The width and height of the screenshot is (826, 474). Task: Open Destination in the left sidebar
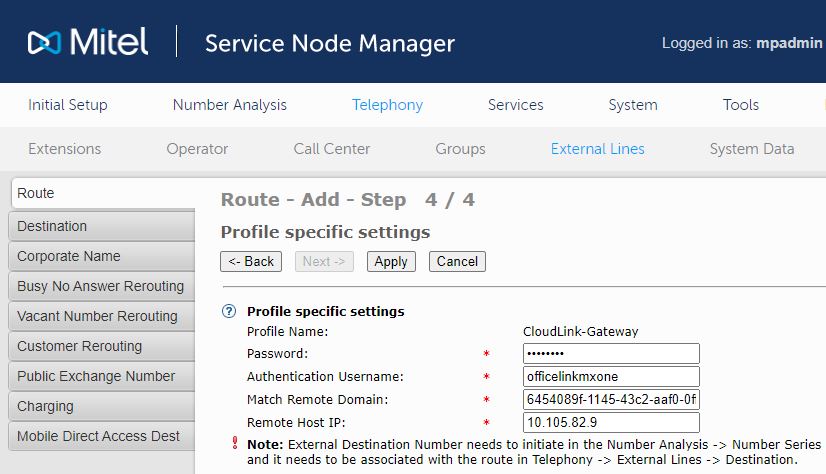coord(100,226)
